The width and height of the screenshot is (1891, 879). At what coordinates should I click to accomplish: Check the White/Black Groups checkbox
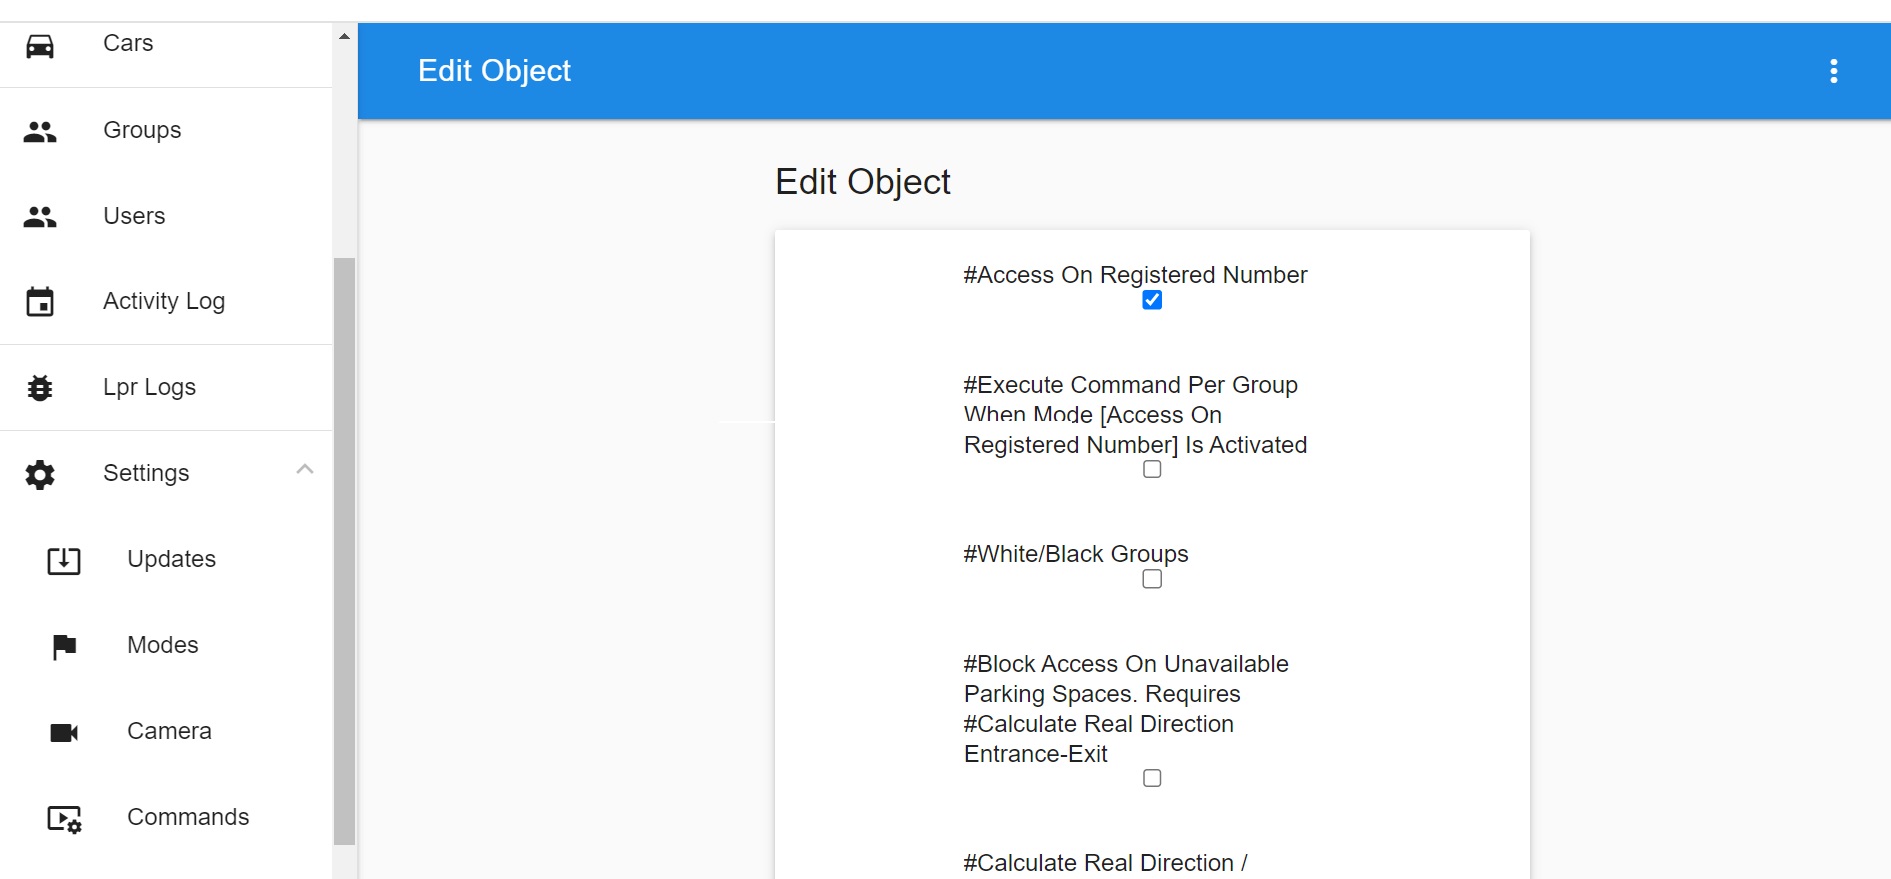click(1152, 579)
